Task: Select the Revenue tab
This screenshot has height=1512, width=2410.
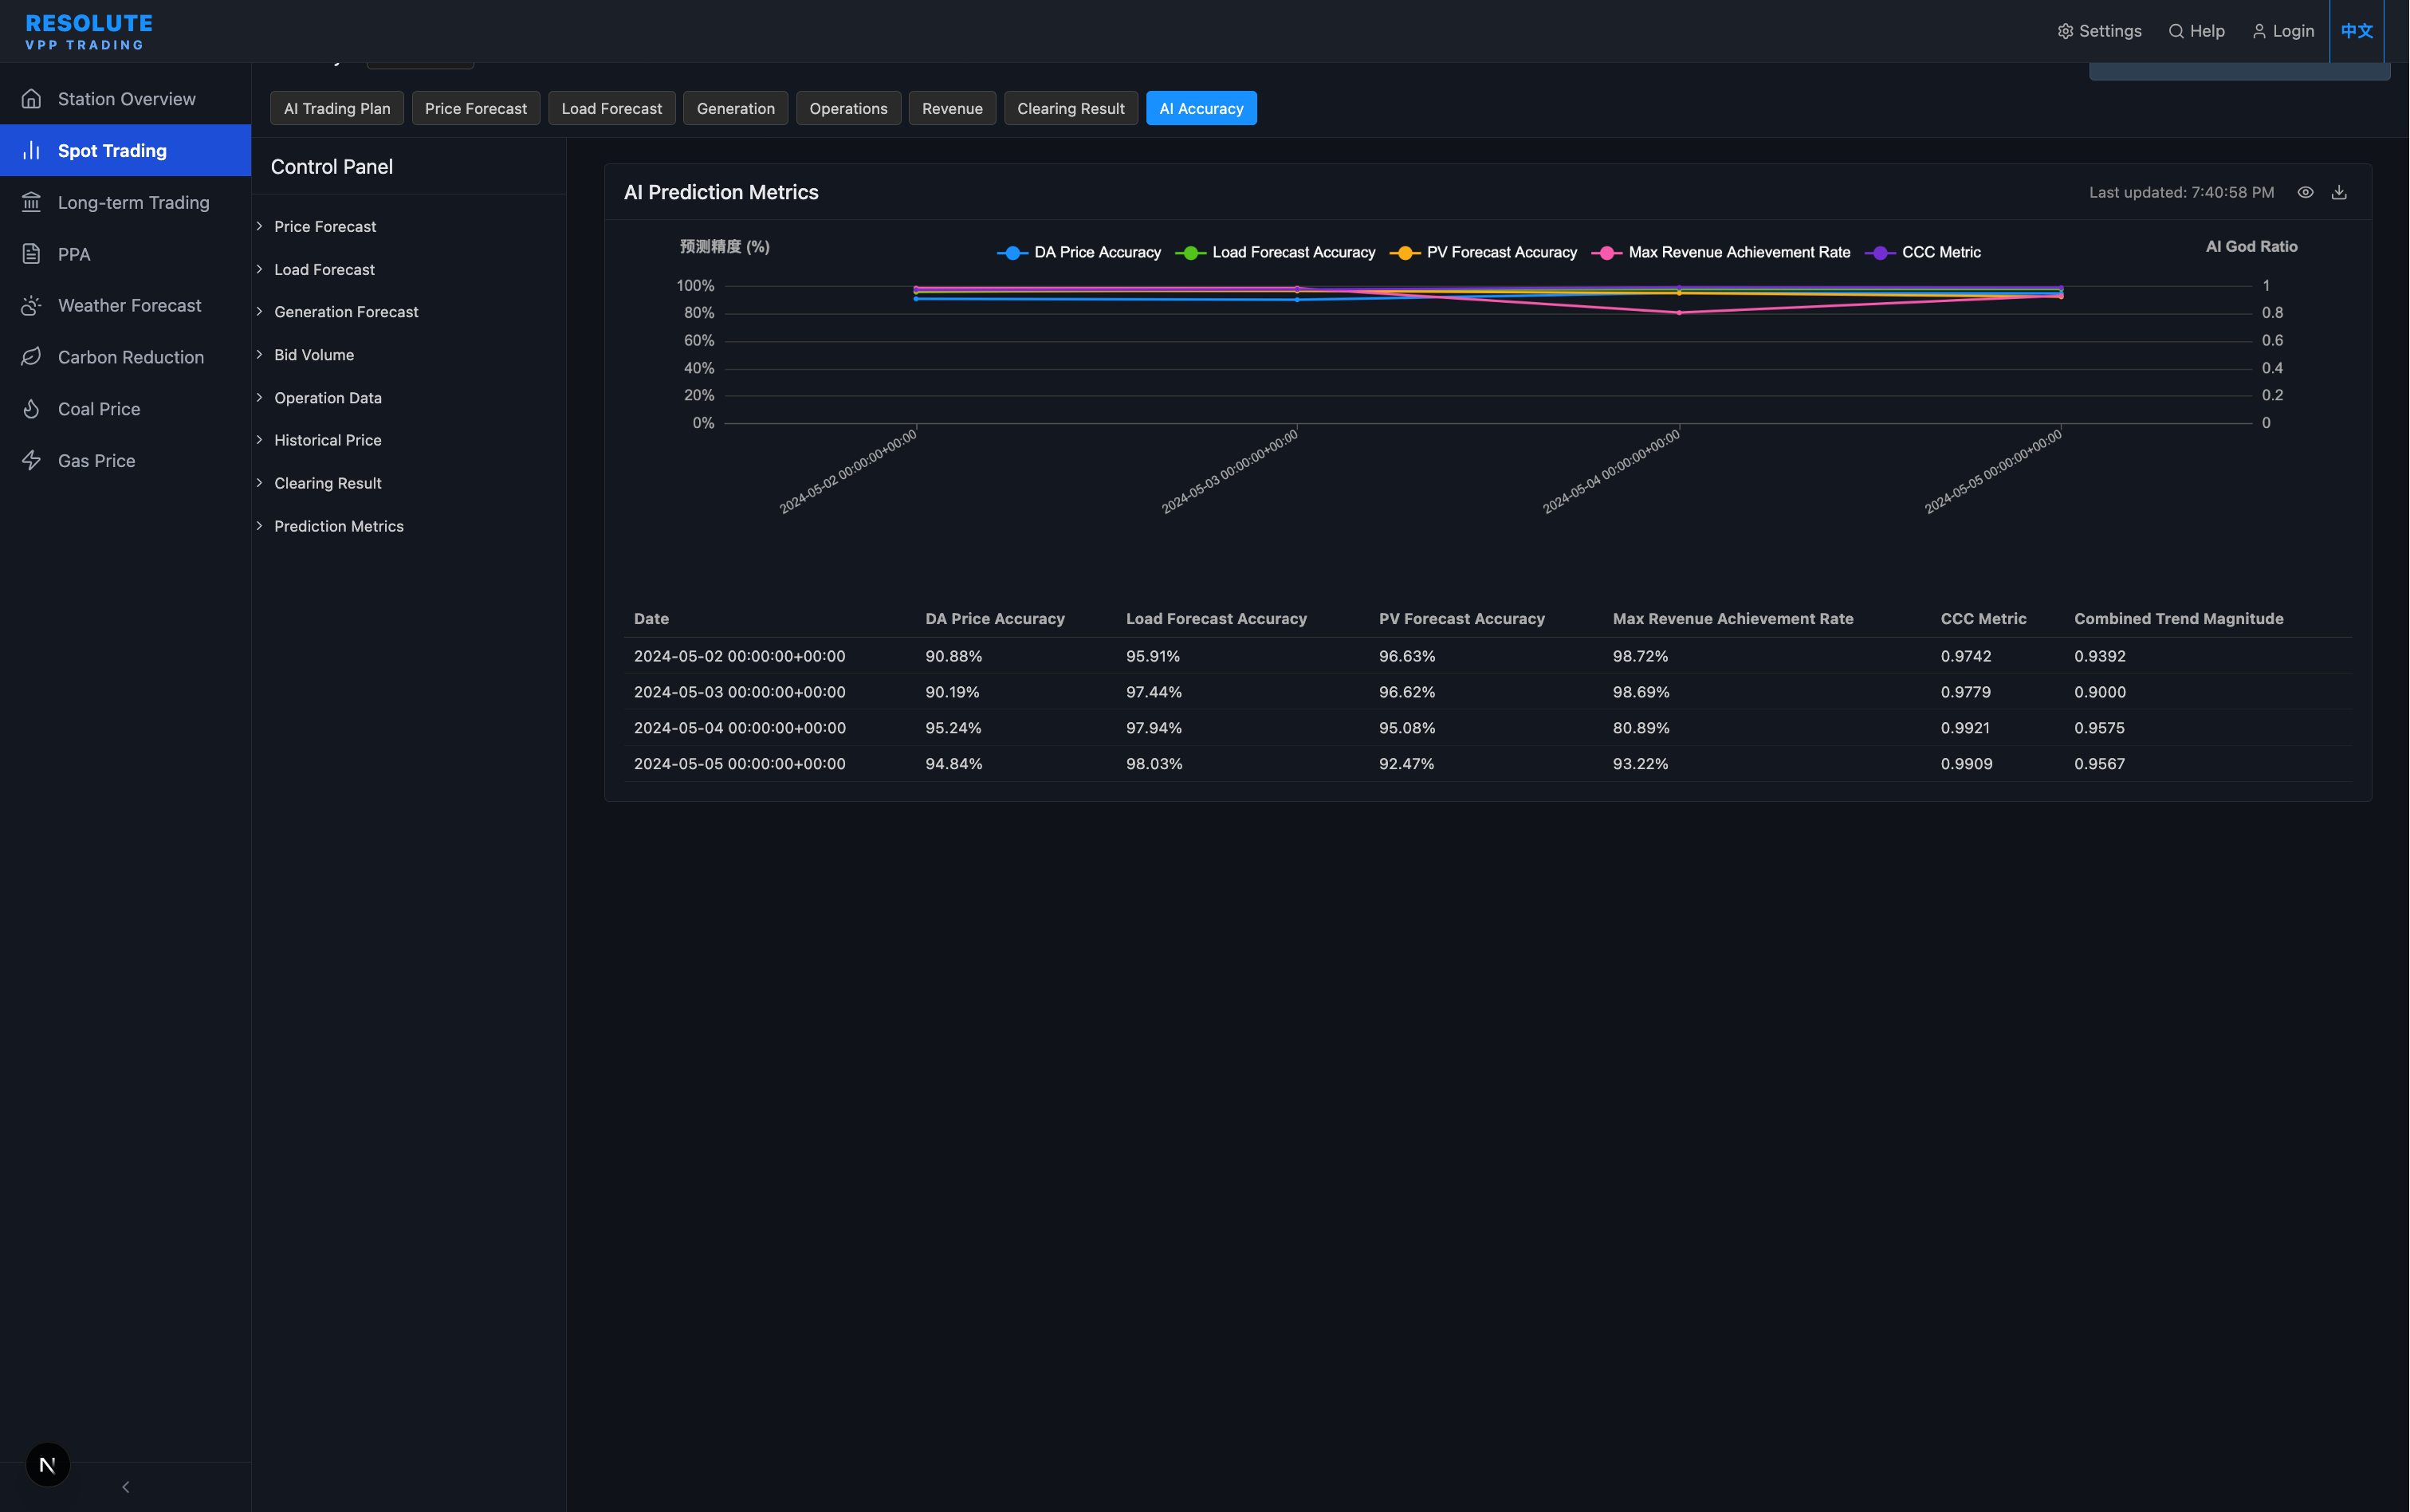Action: [x=952, y=108]
